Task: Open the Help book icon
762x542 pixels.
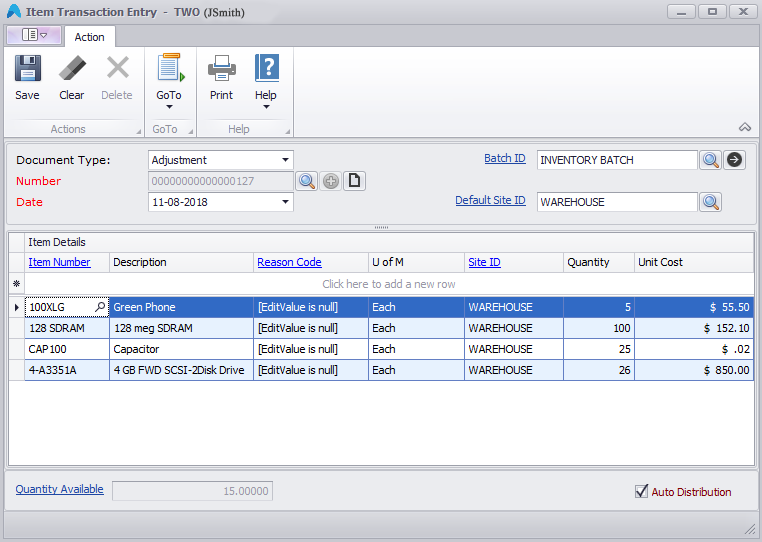Action: [x=267, y=68]
